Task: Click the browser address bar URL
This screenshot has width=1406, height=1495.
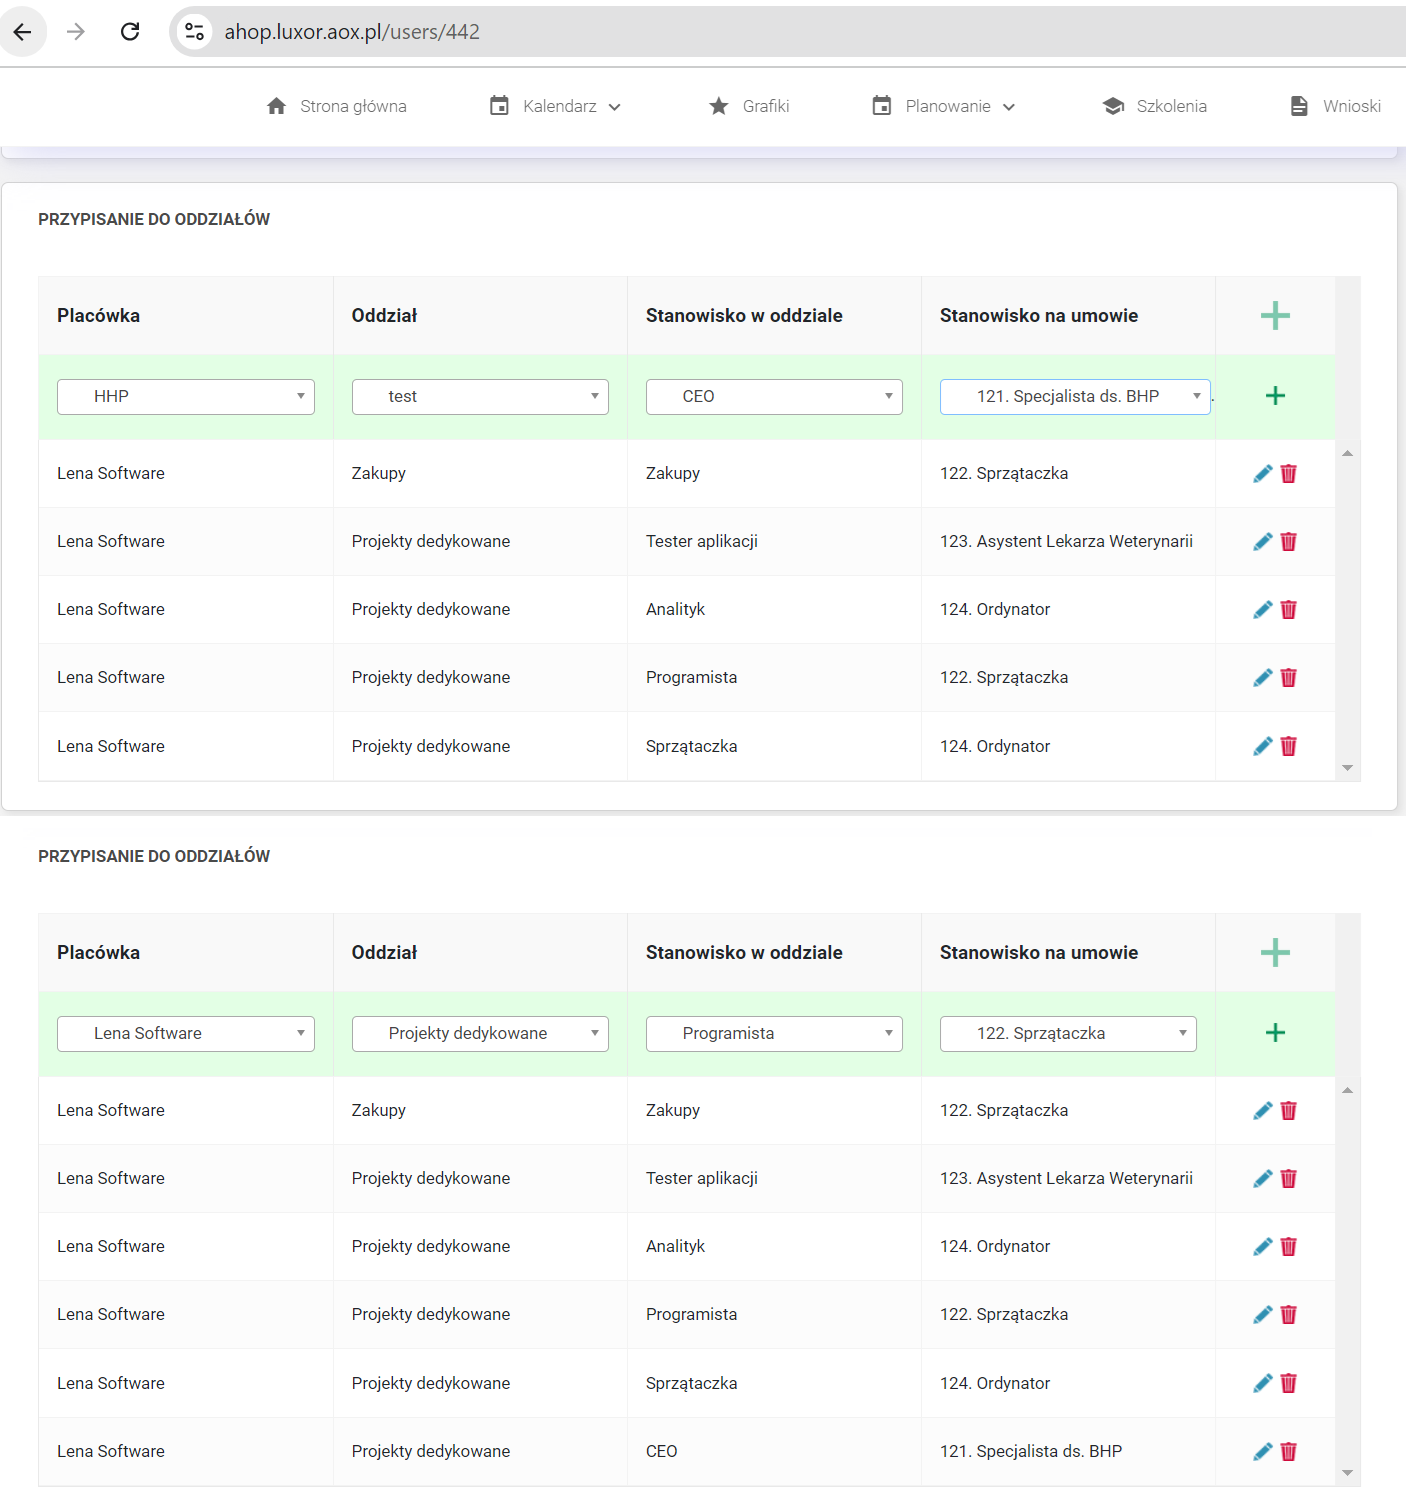Action: 352,32
